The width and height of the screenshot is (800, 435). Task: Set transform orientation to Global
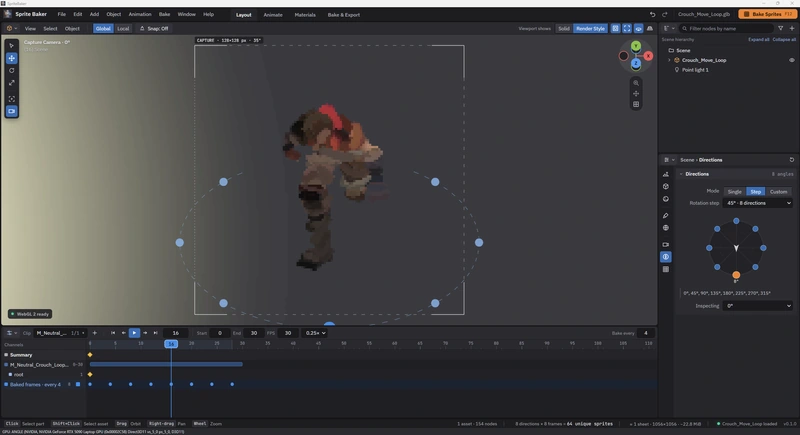tap(103, 29)
